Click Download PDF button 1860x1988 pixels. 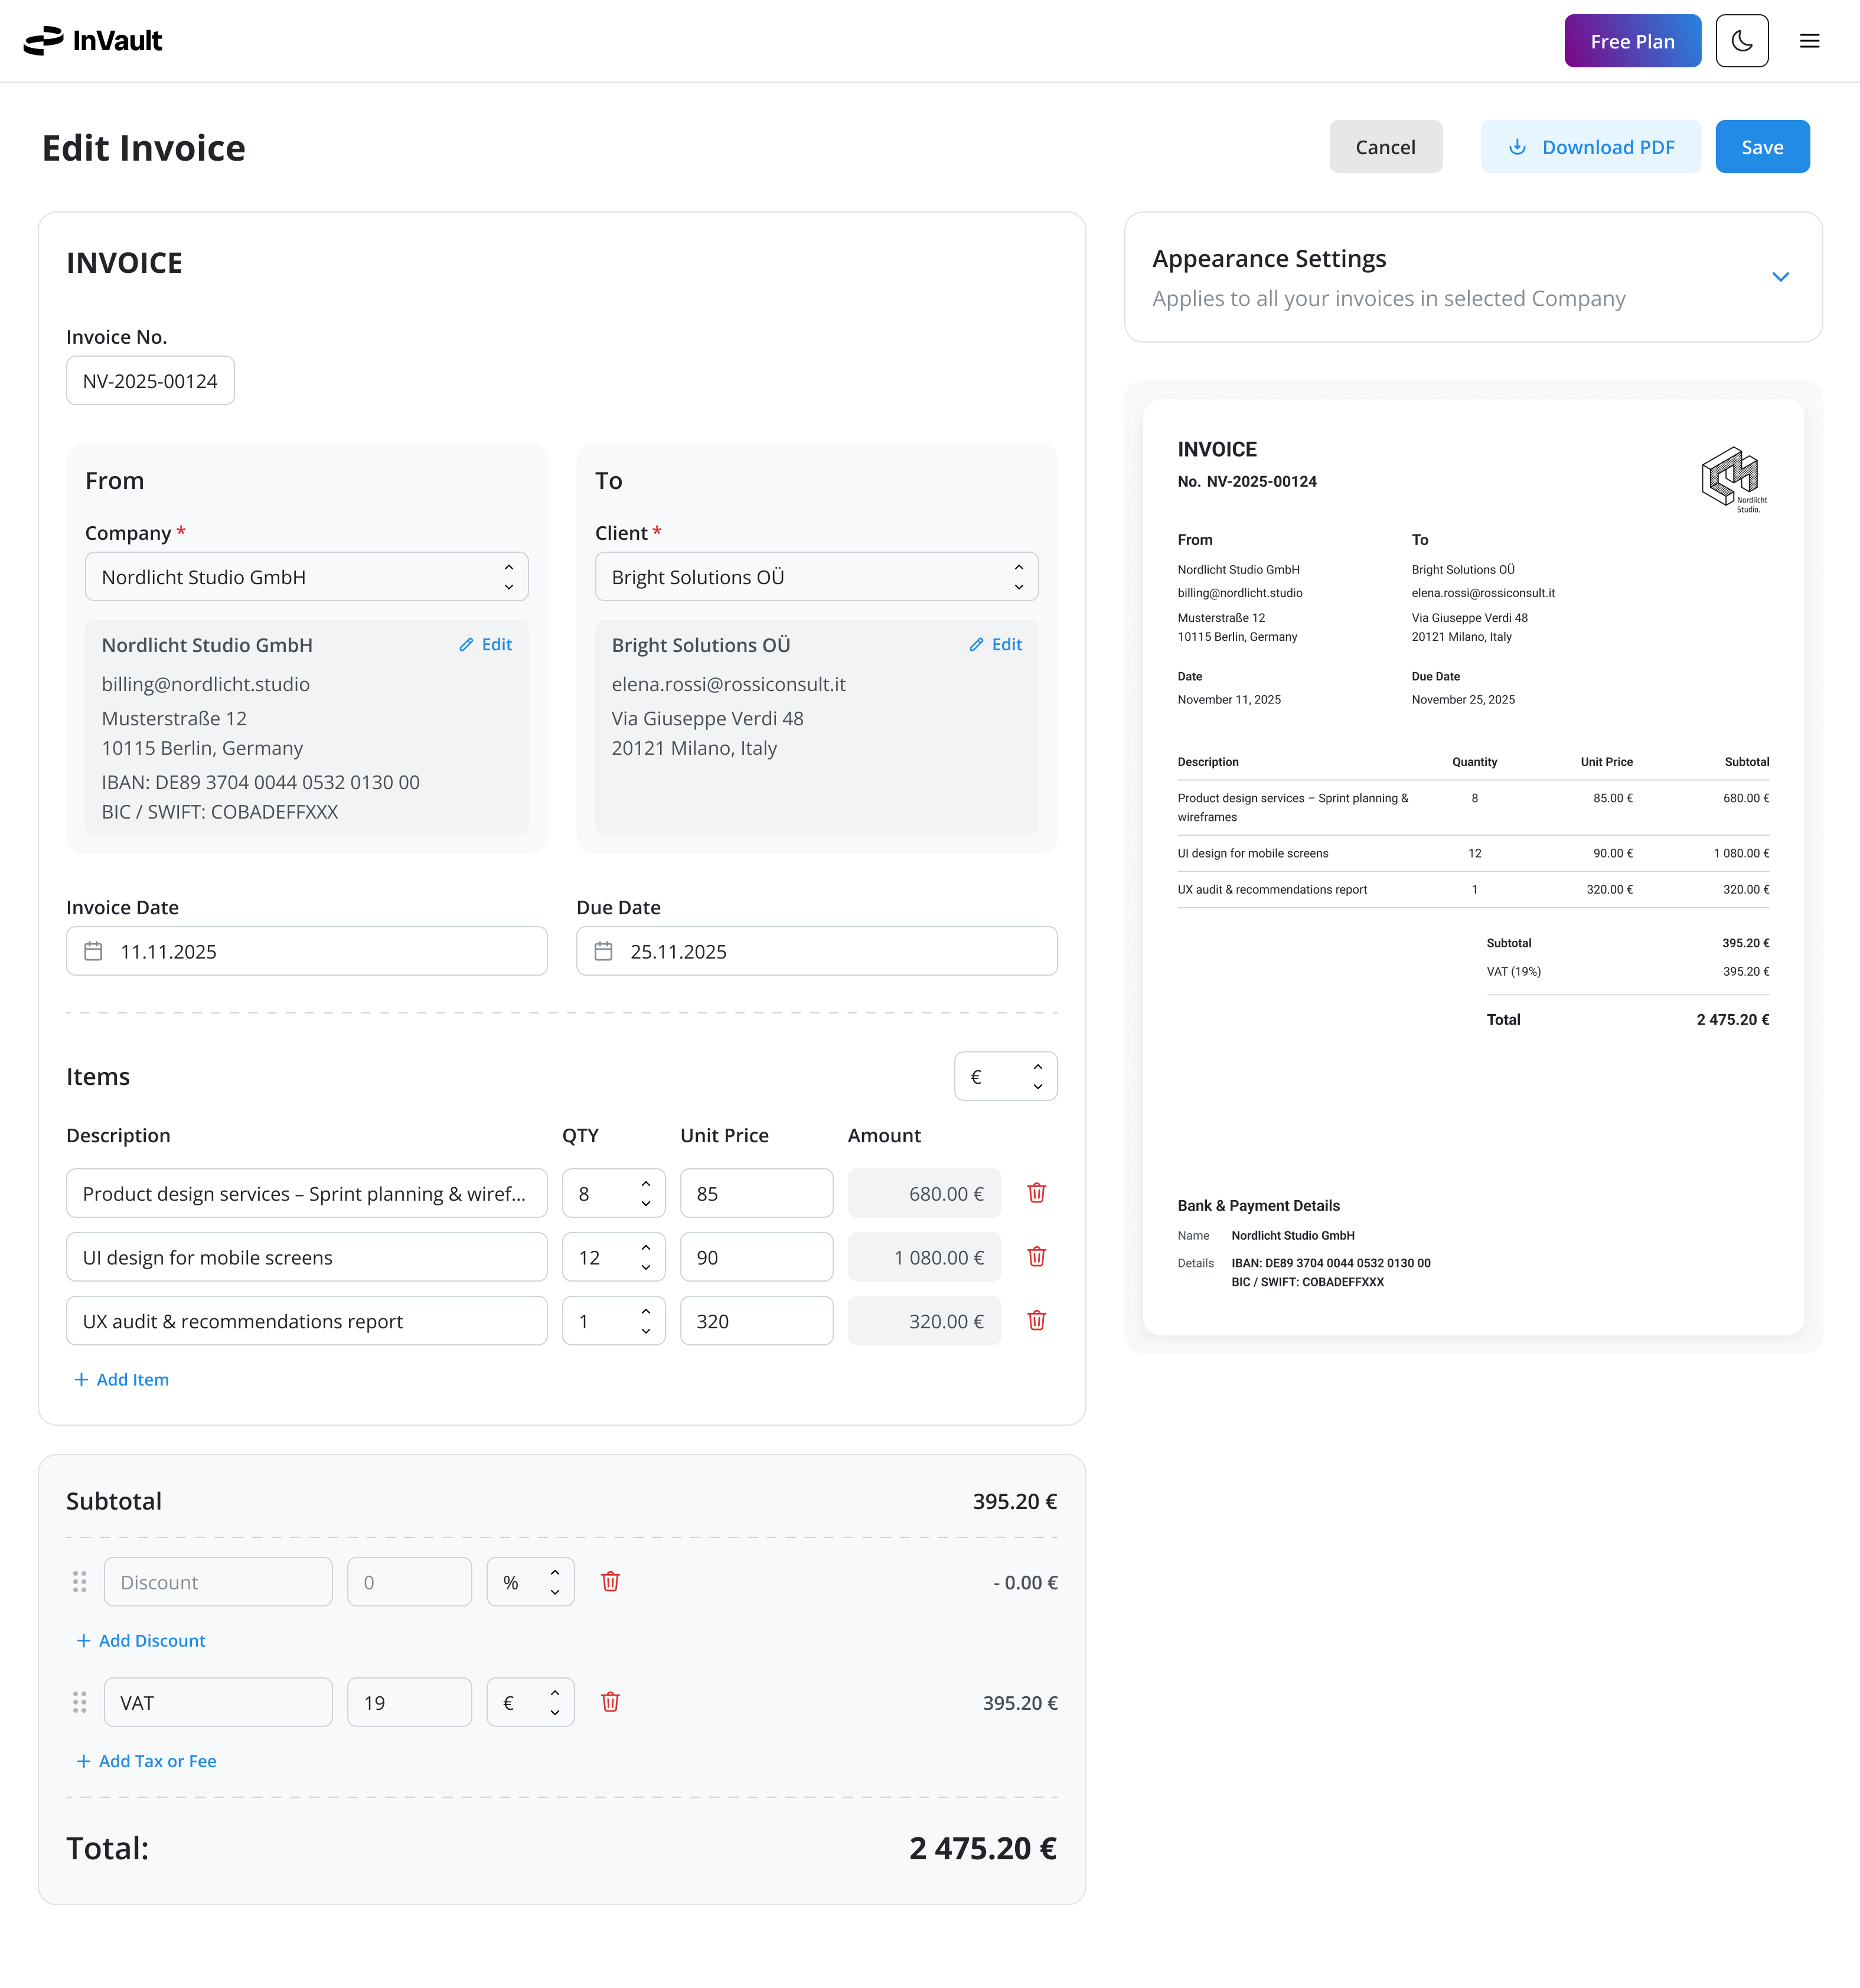pyautogui.click(x=1590, y=147)
